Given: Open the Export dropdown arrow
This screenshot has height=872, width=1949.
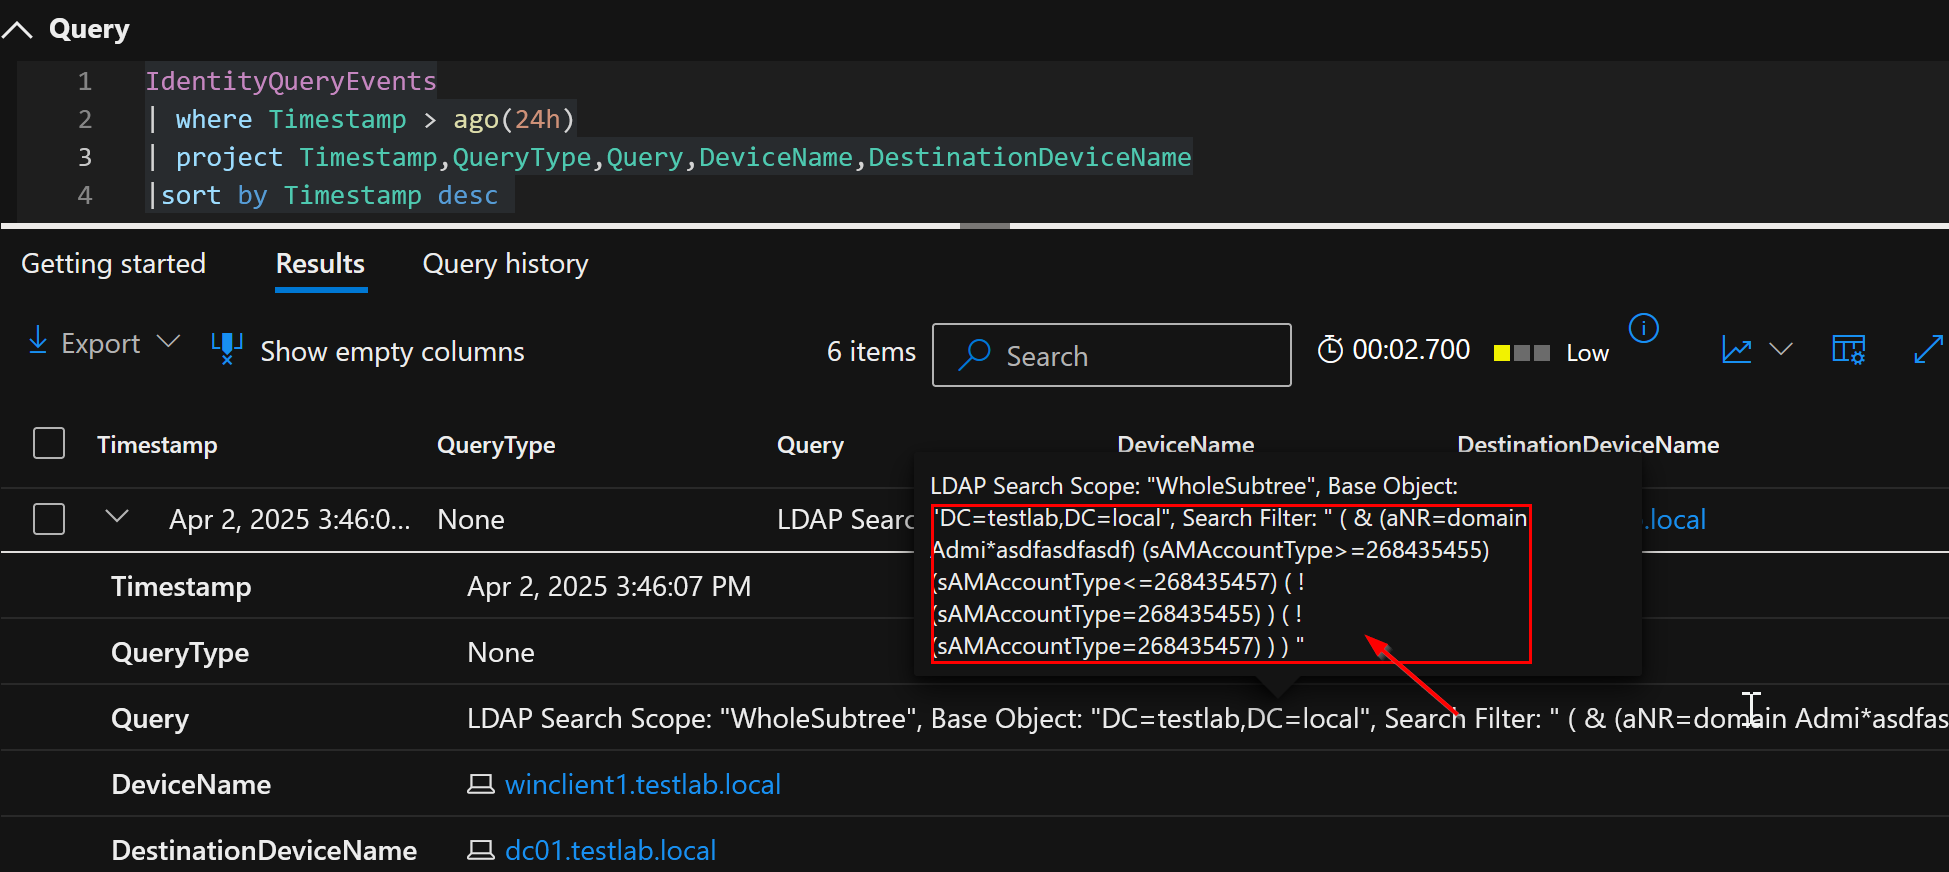Looking at the screenshot, I should pos(168,342).
